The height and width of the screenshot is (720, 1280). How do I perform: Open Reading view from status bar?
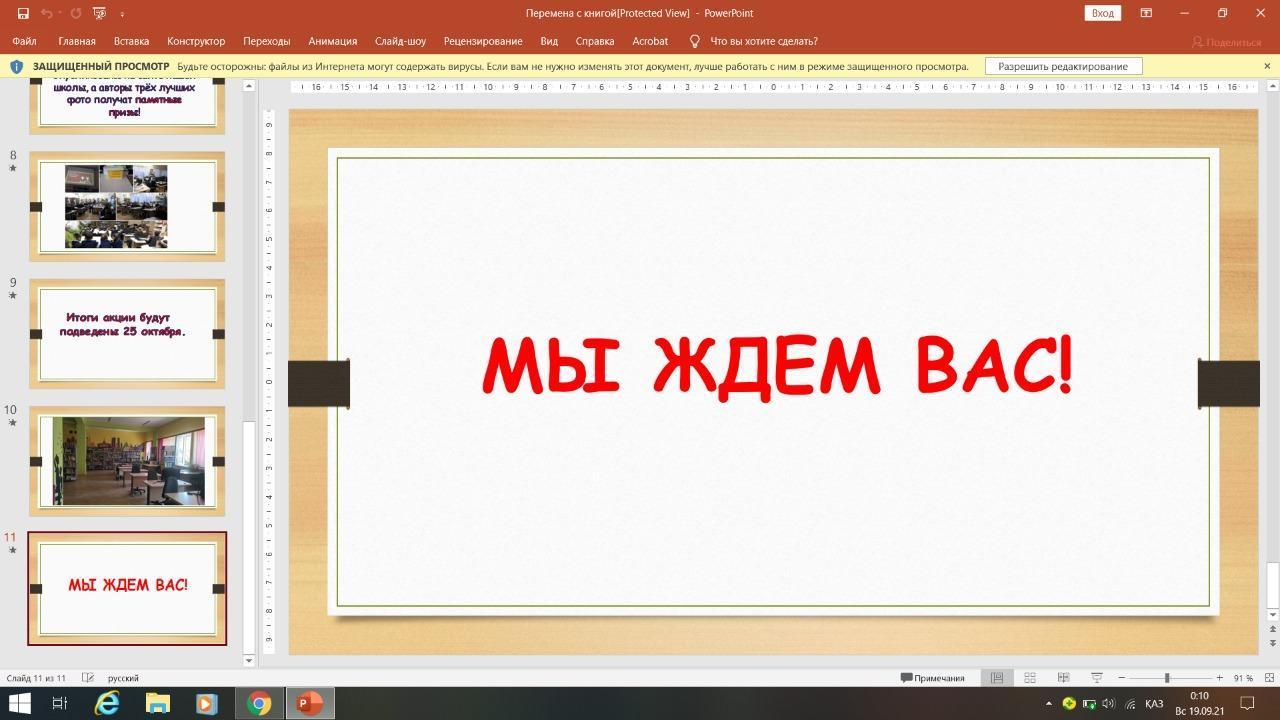tap(1063, 678)
